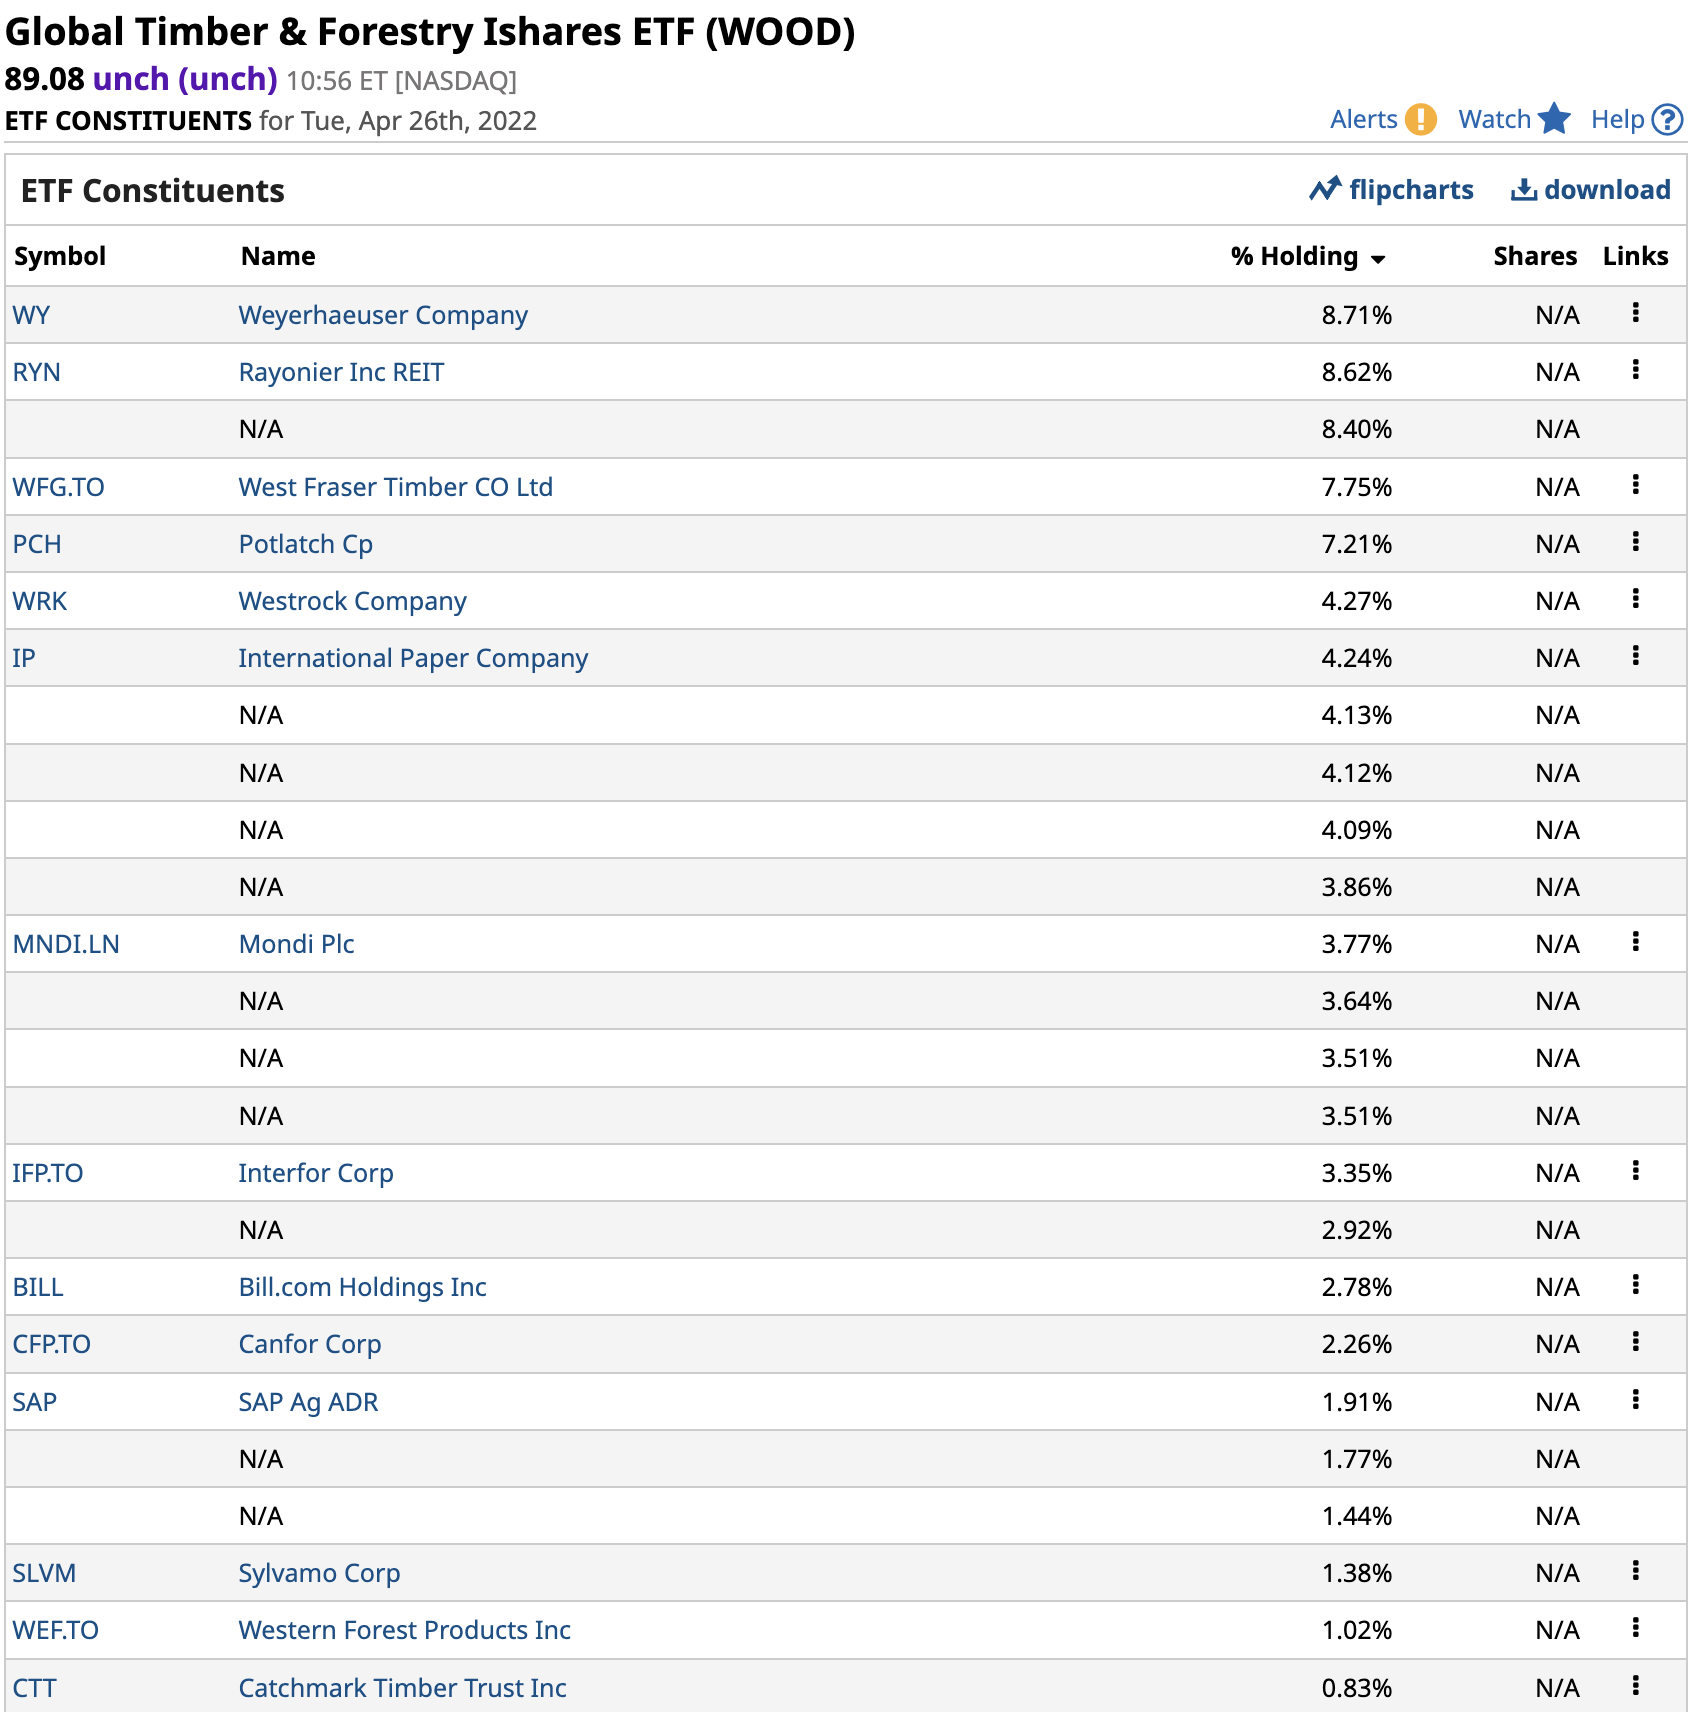Open three-dot menu for Mondi Plc row
The height and width of the screenshot is (1712, 1694).
[x=1635, y=942]
